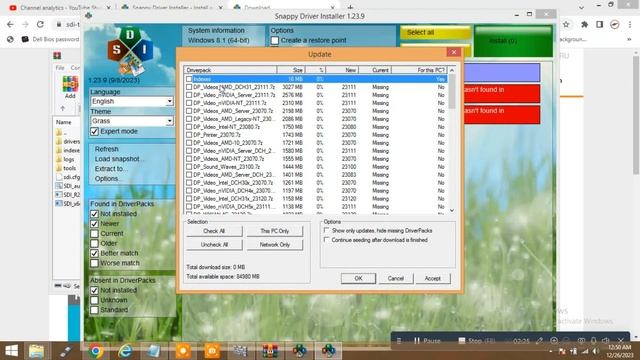The image size is (640, 360).
Task: Open the File menu in WinRAR window
Action: tap(60, 68)
